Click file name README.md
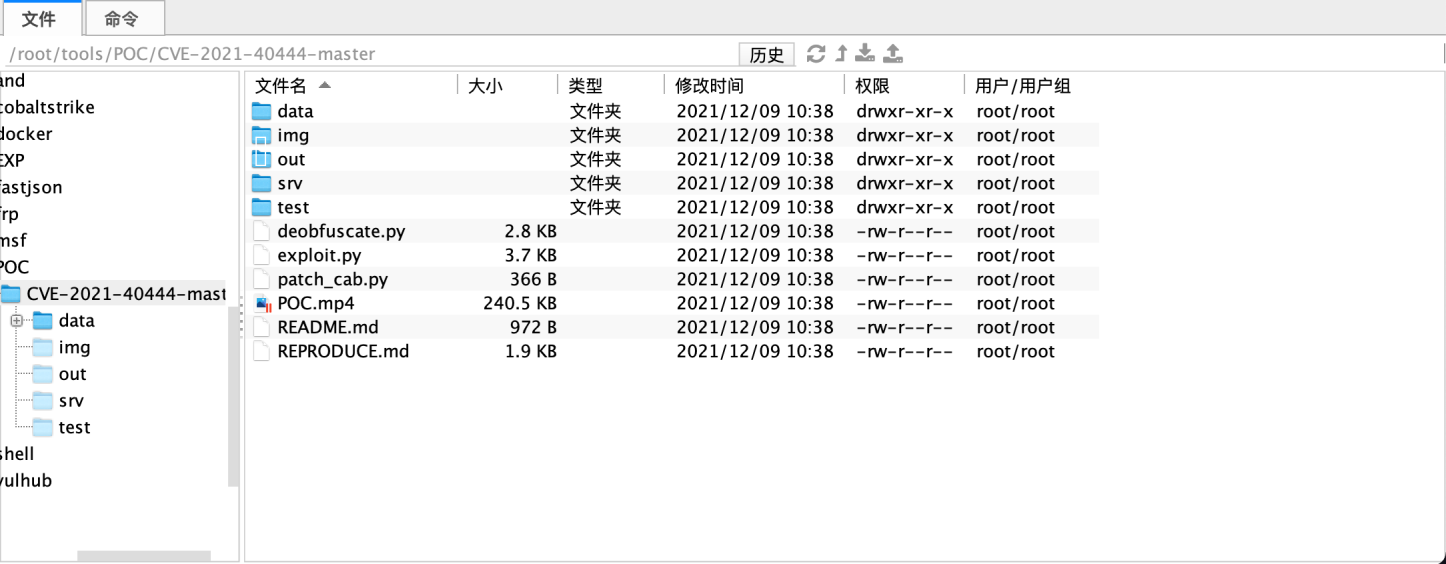Viewport: 1446px width, 564px height. (x=328, y=327)
